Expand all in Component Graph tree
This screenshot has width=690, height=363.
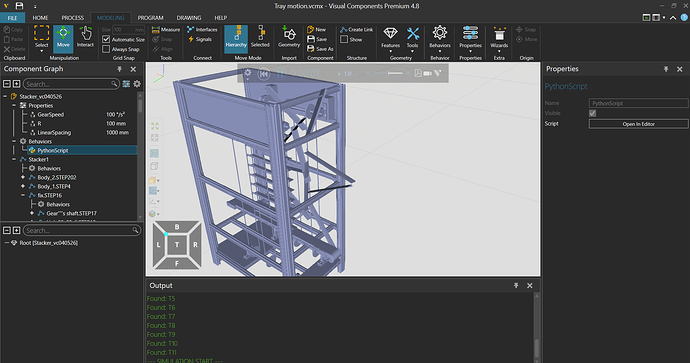(x=16, y=84)
